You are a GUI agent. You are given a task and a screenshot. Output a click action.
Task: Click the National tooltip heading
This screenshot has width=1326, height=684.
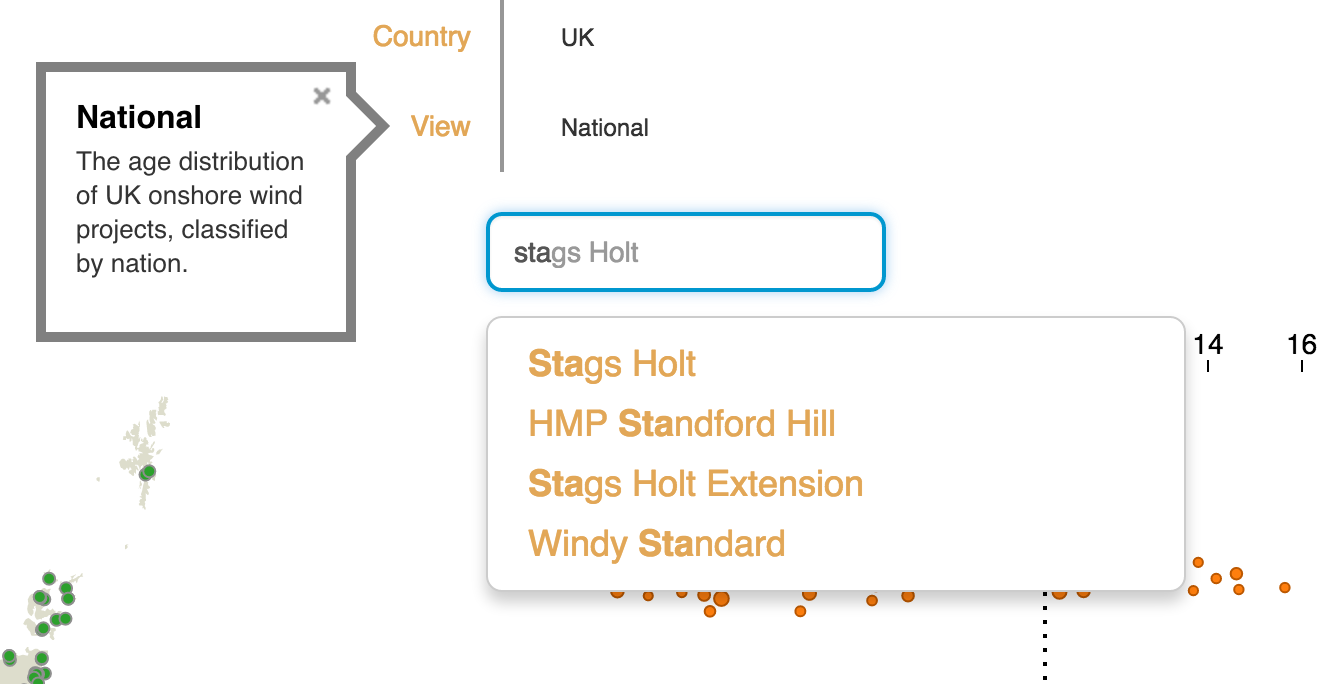(139, 117)
